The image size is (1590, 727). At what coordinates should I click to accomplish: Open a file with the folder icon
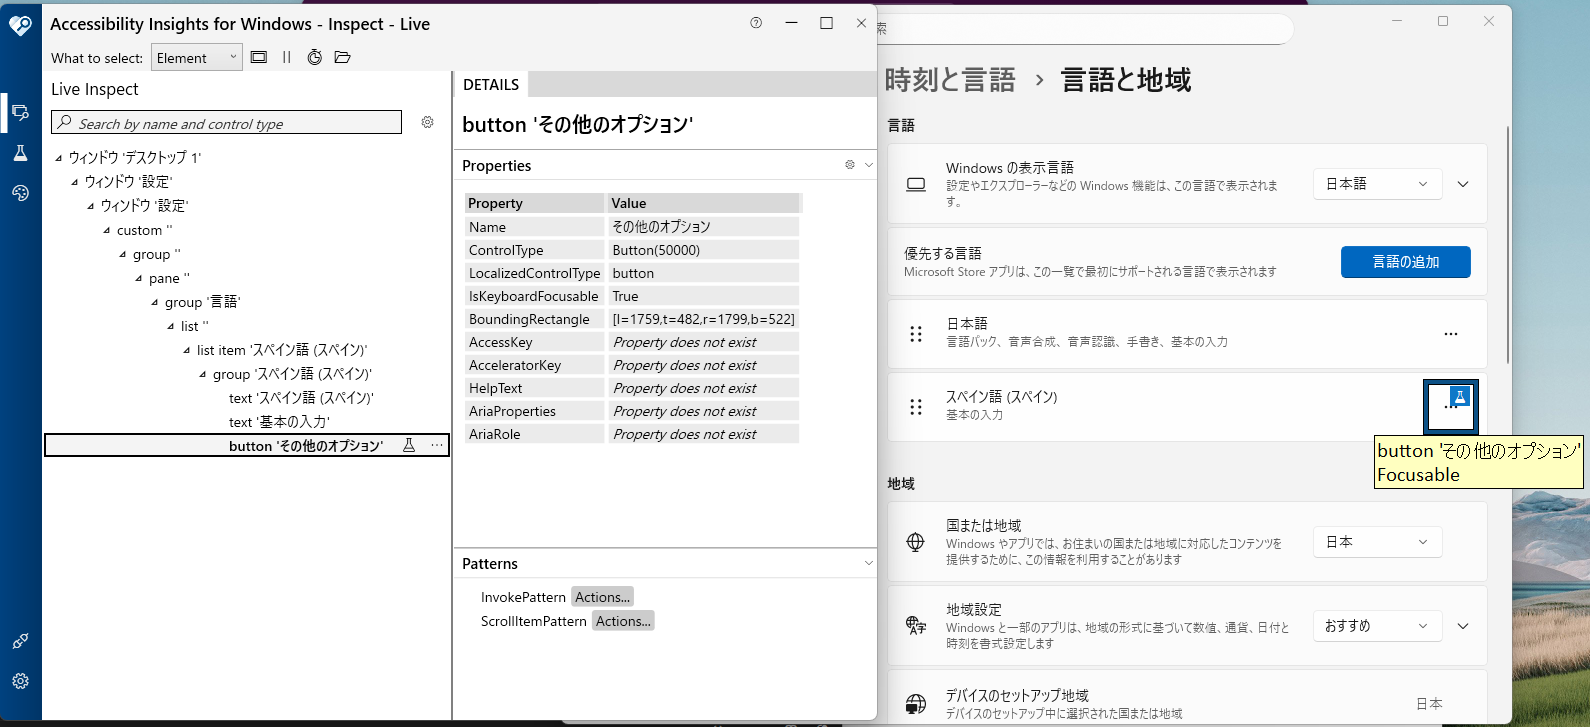[x=342, y=57]
